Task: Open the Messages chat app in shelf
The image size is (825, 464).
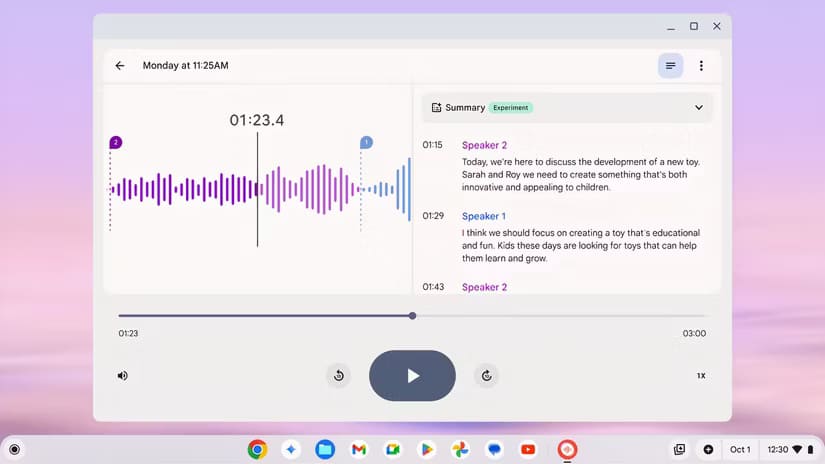Action: 494,450
